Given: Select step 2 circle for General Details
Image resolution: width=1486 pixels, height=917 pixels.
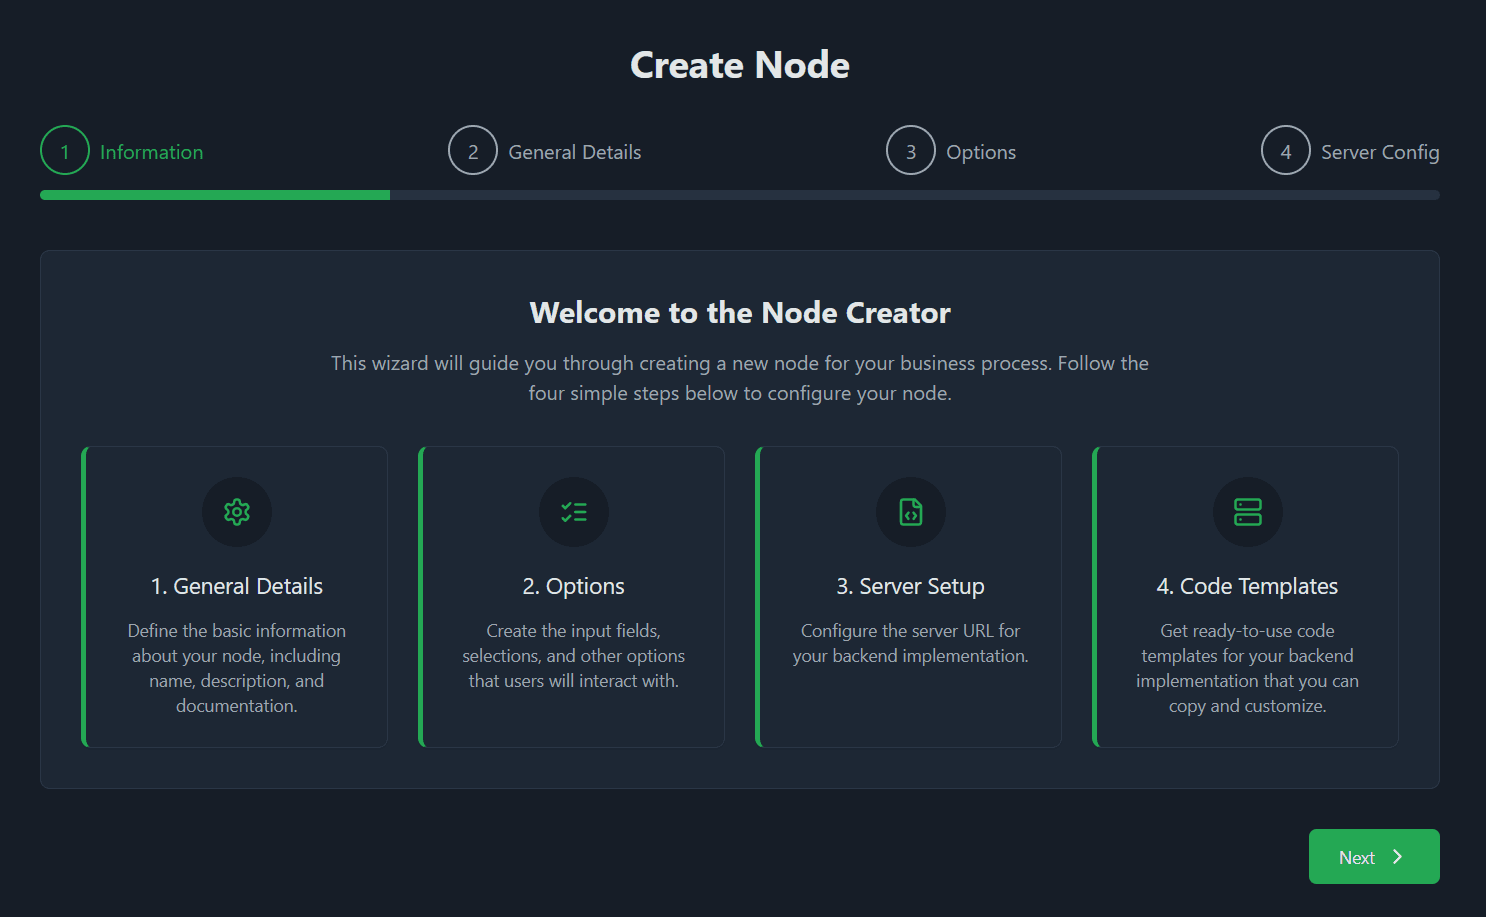Looking at the screenshot, I should click(x=473, y=151).
